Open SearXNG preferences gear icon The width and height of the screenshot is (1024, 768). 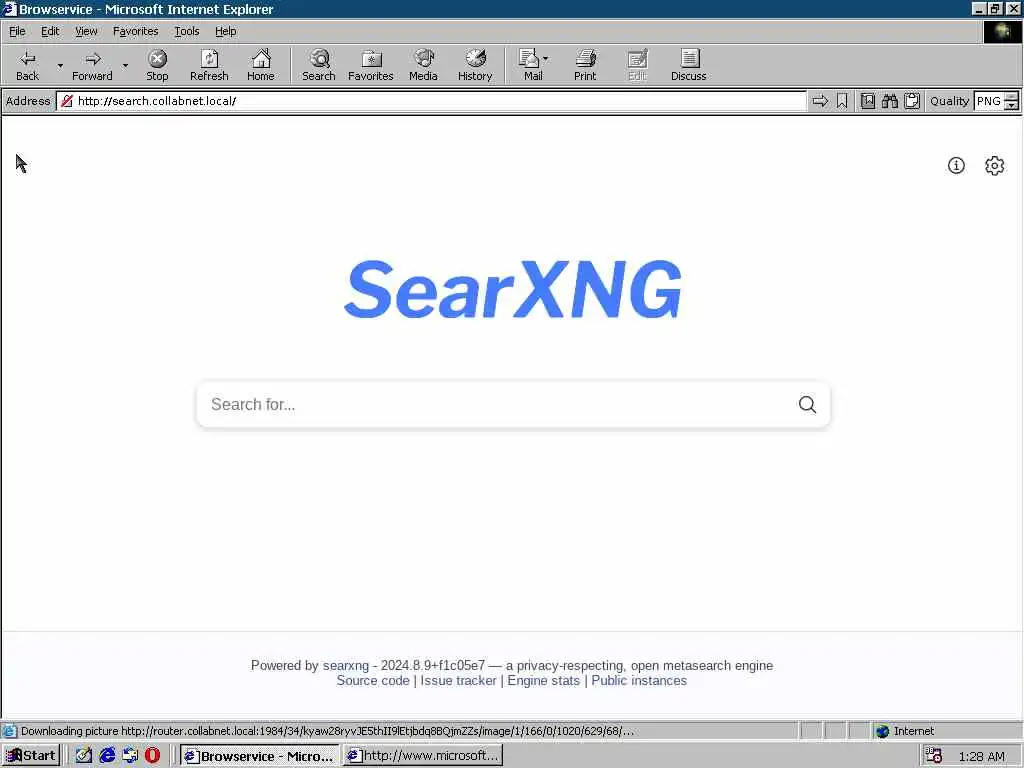click(995, 165)
